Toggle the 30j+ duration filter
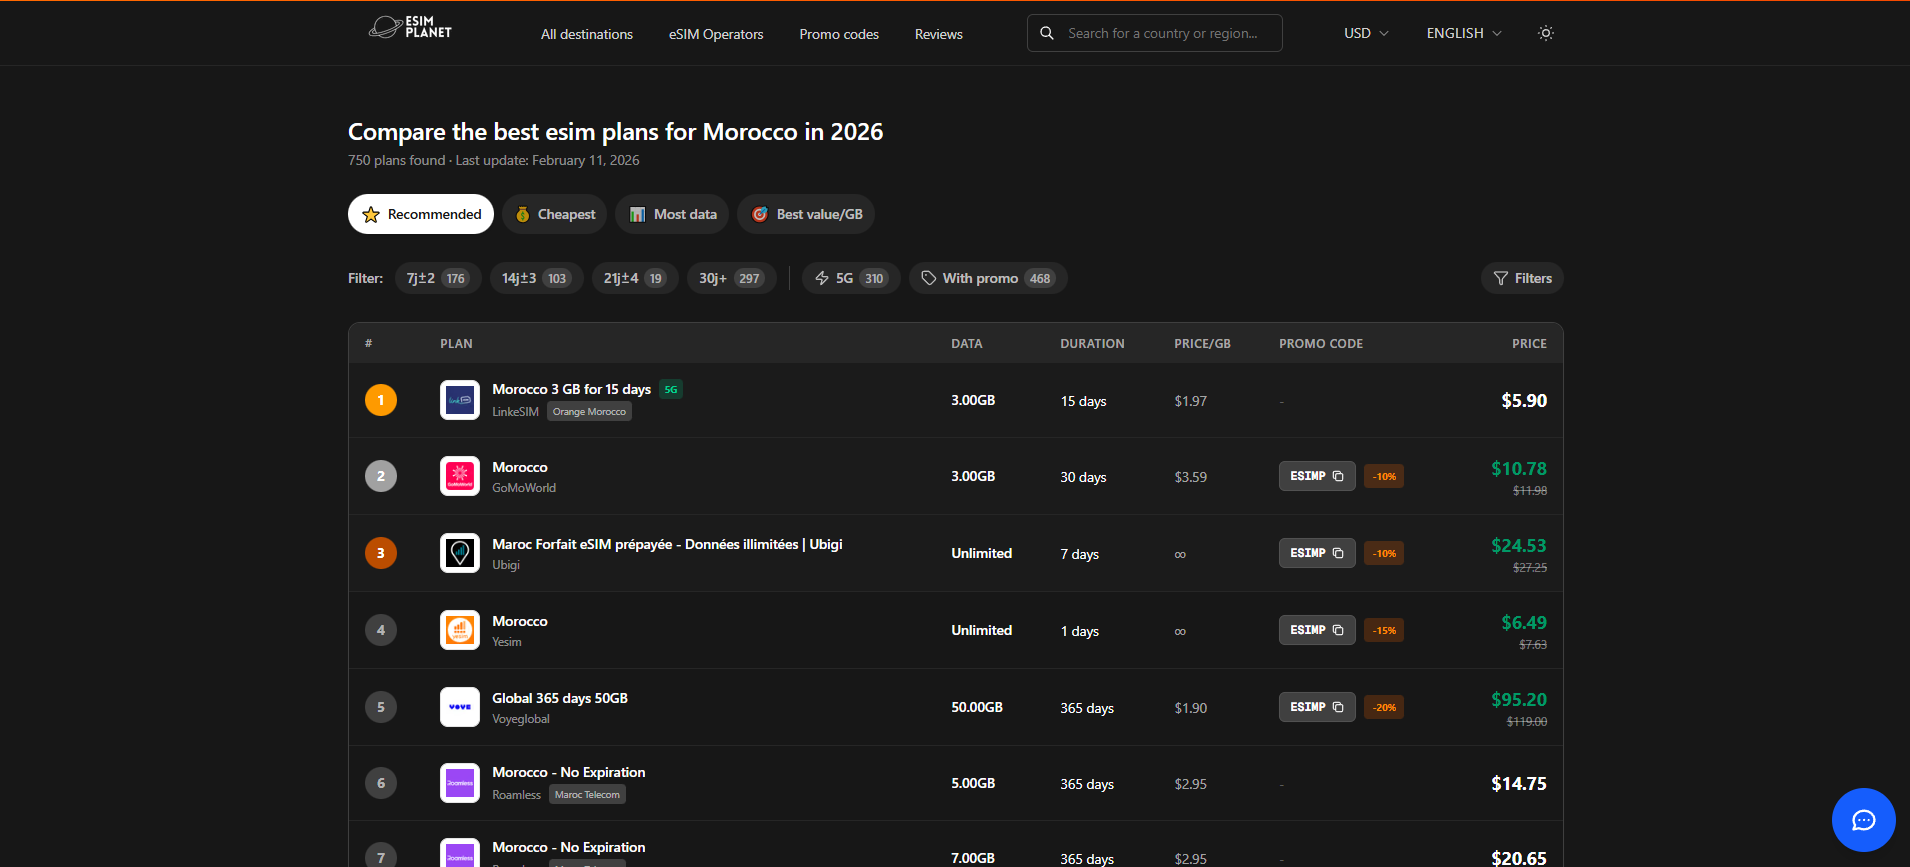This screenshot has width=1910, height=867. tap(731, 278)
